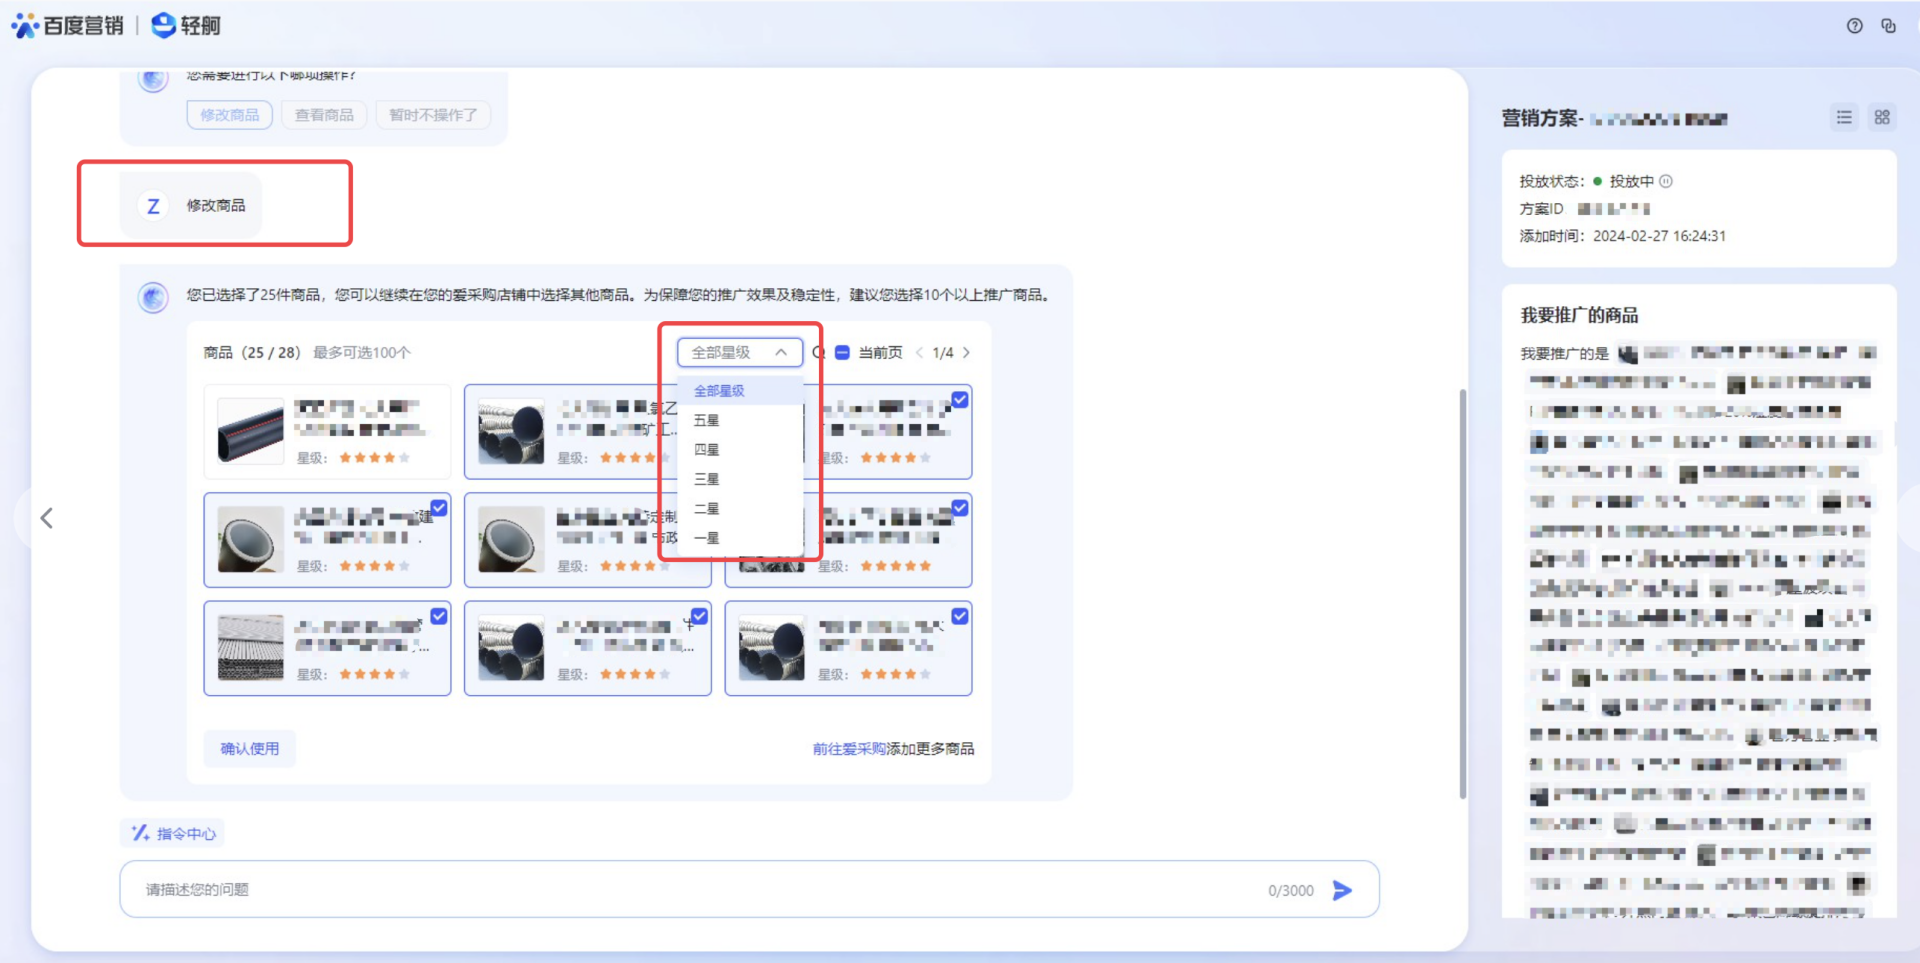Click the pause icon beside 投放中
The height and width of the screenshot is (963, 1920).
pos(1666,181)
